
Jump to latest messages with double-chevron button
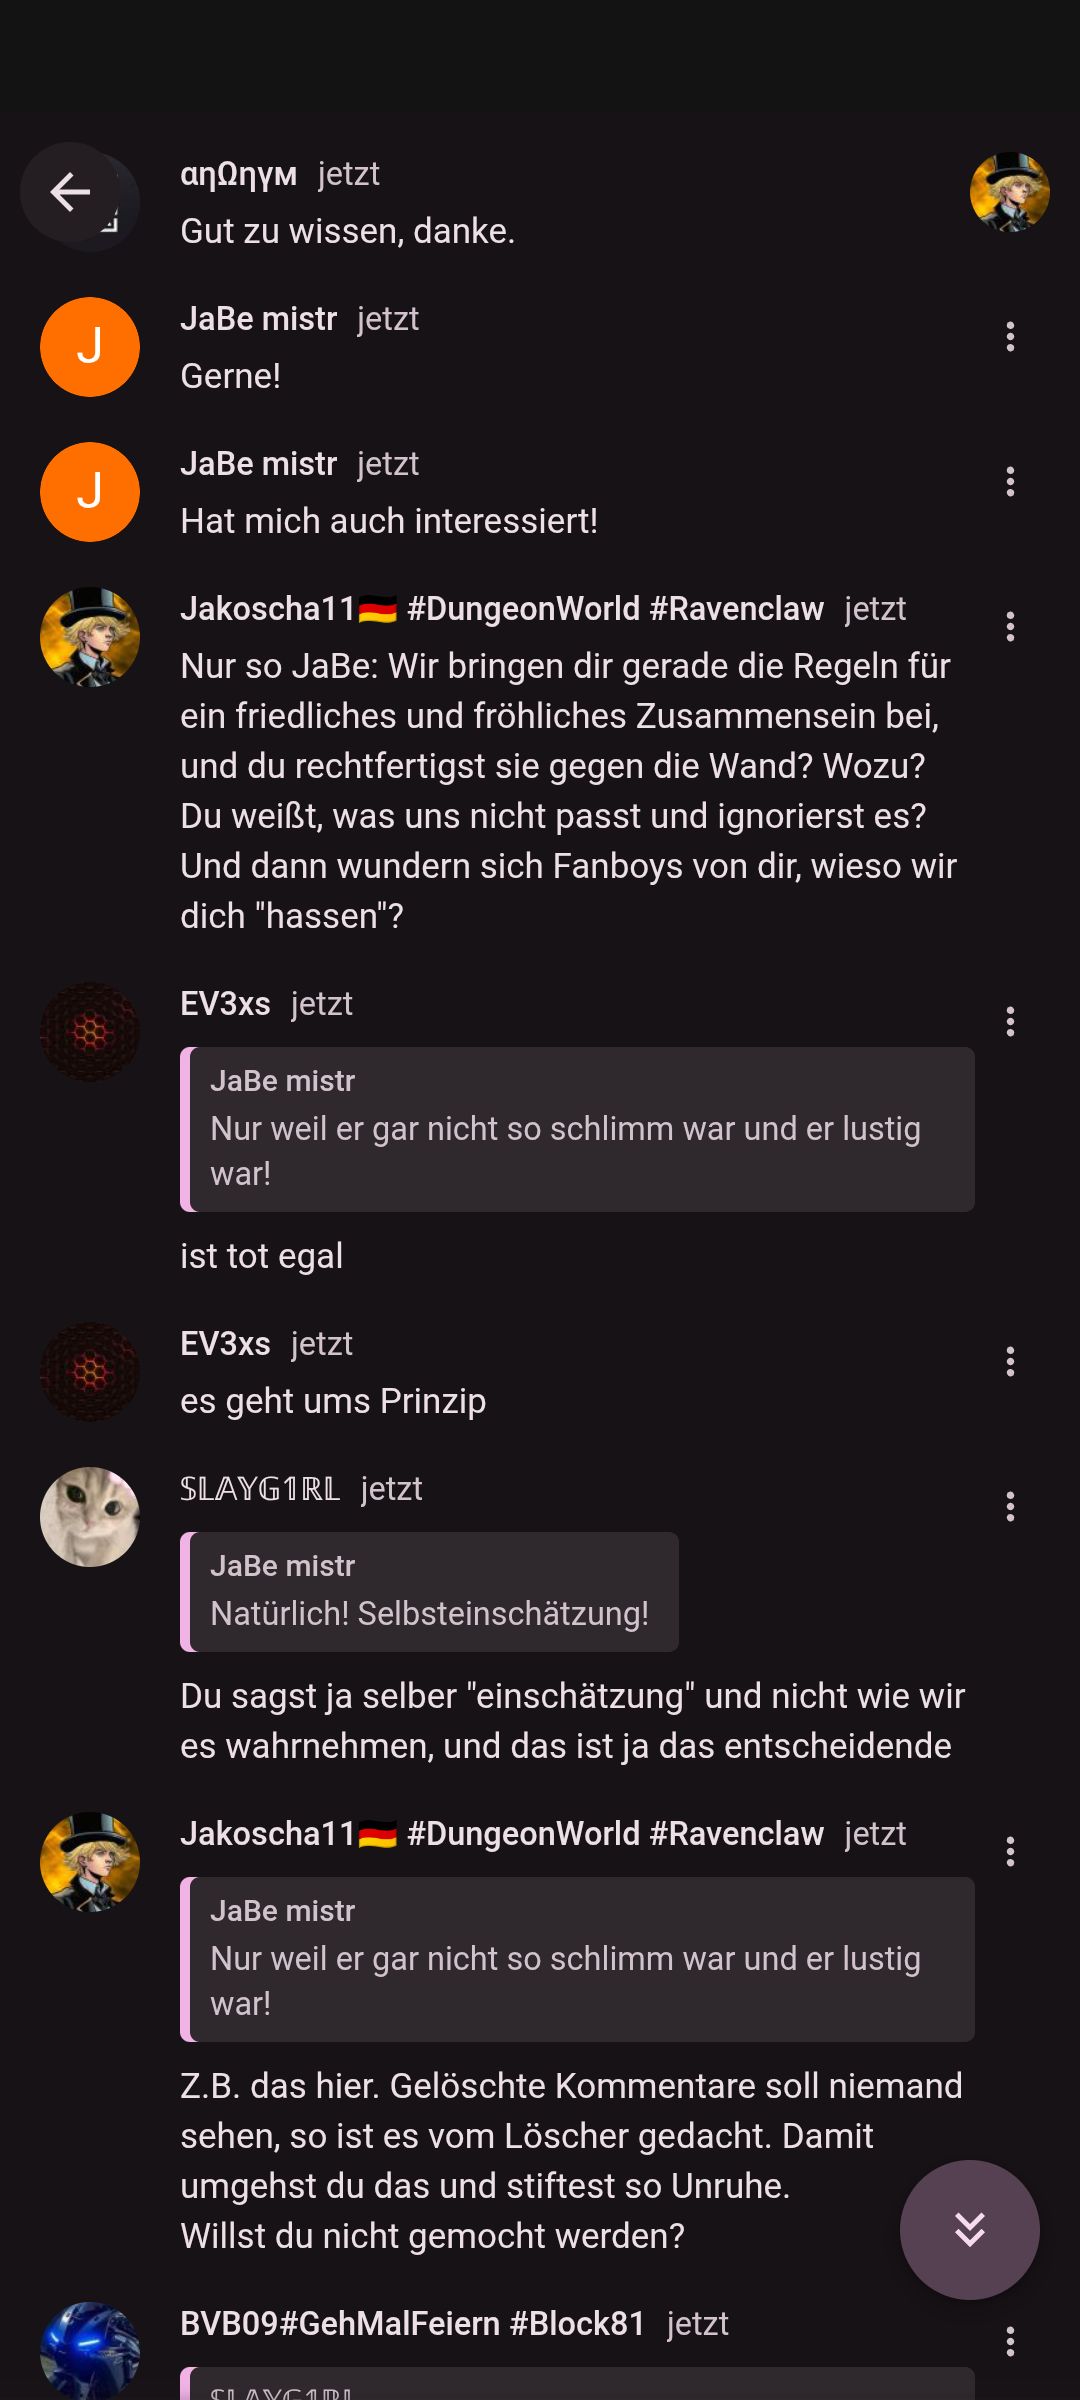[969, 2229]
